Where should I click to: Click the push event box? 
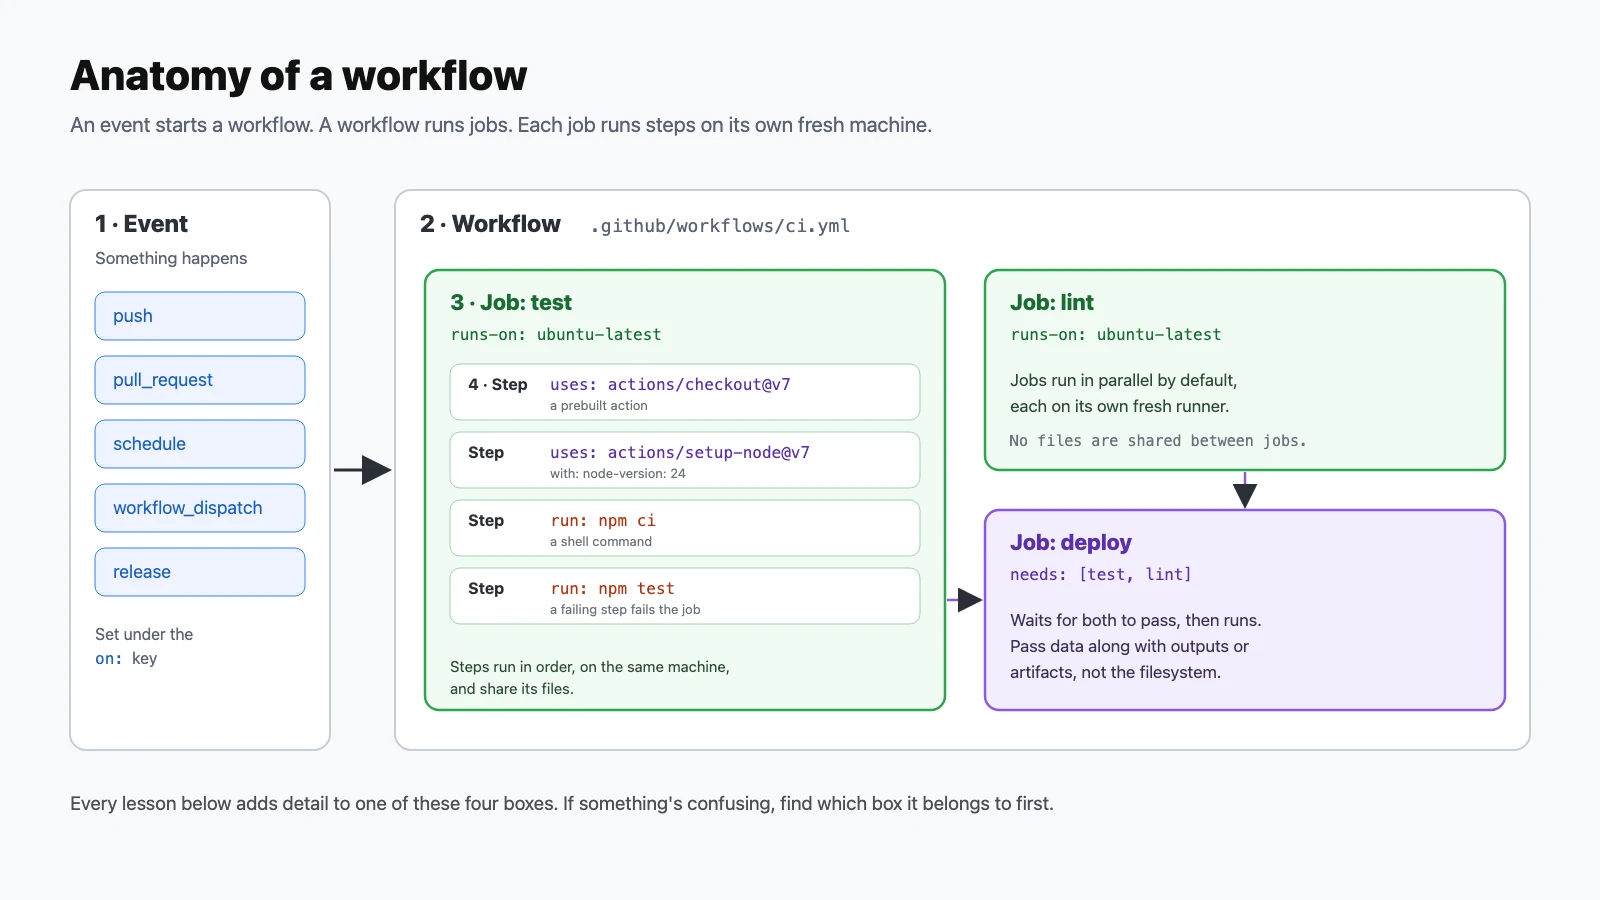coord(200,316)
